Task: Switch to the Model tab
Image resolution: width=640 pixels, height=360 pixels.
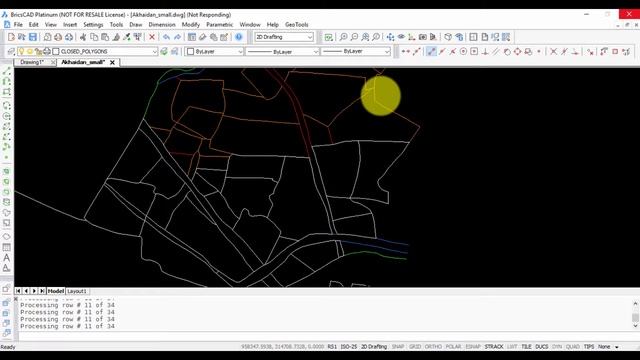Action: click(56, 291)
